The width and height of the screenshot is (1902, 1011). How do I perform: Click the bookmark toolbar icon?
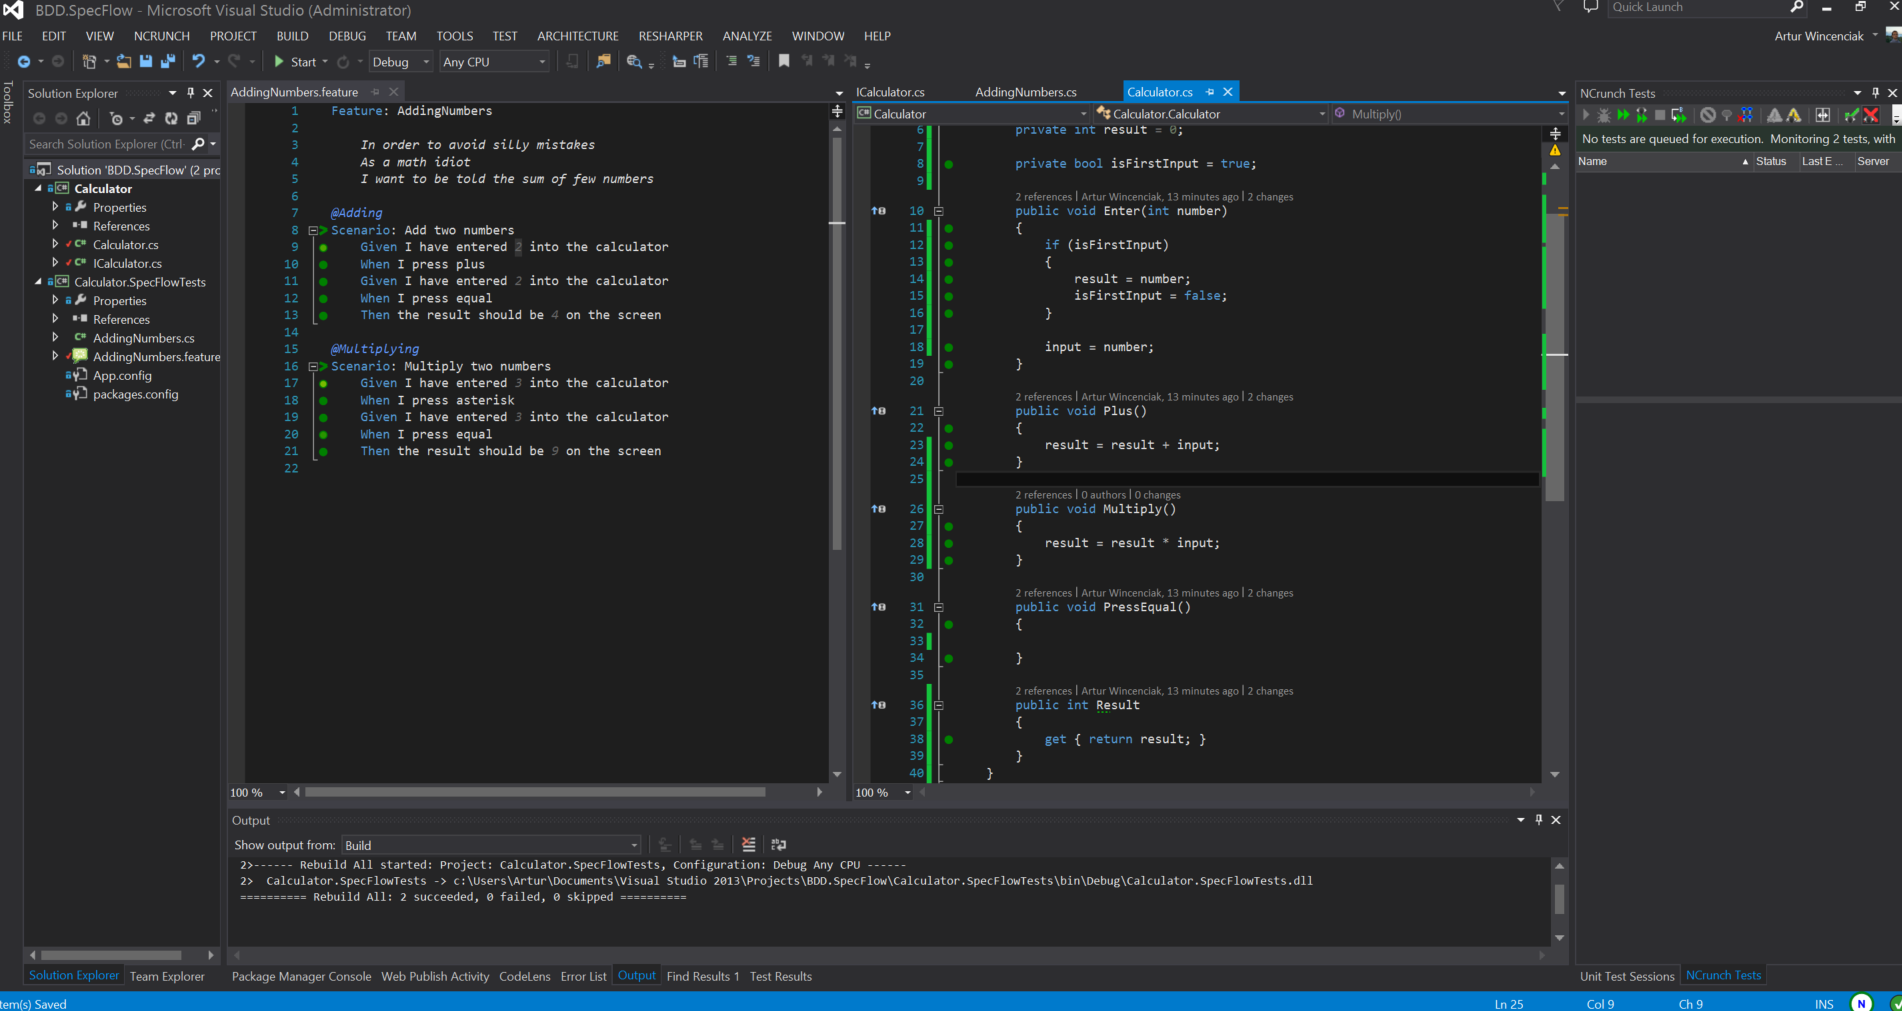[x=784, y=62]
